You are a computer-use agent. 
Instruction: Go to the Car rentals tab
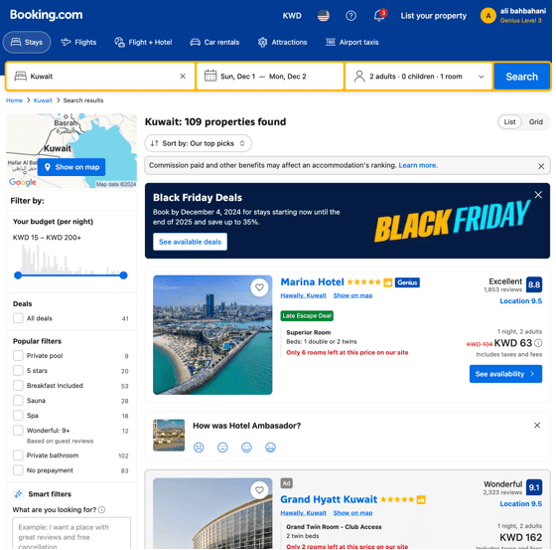pos(215,42)
